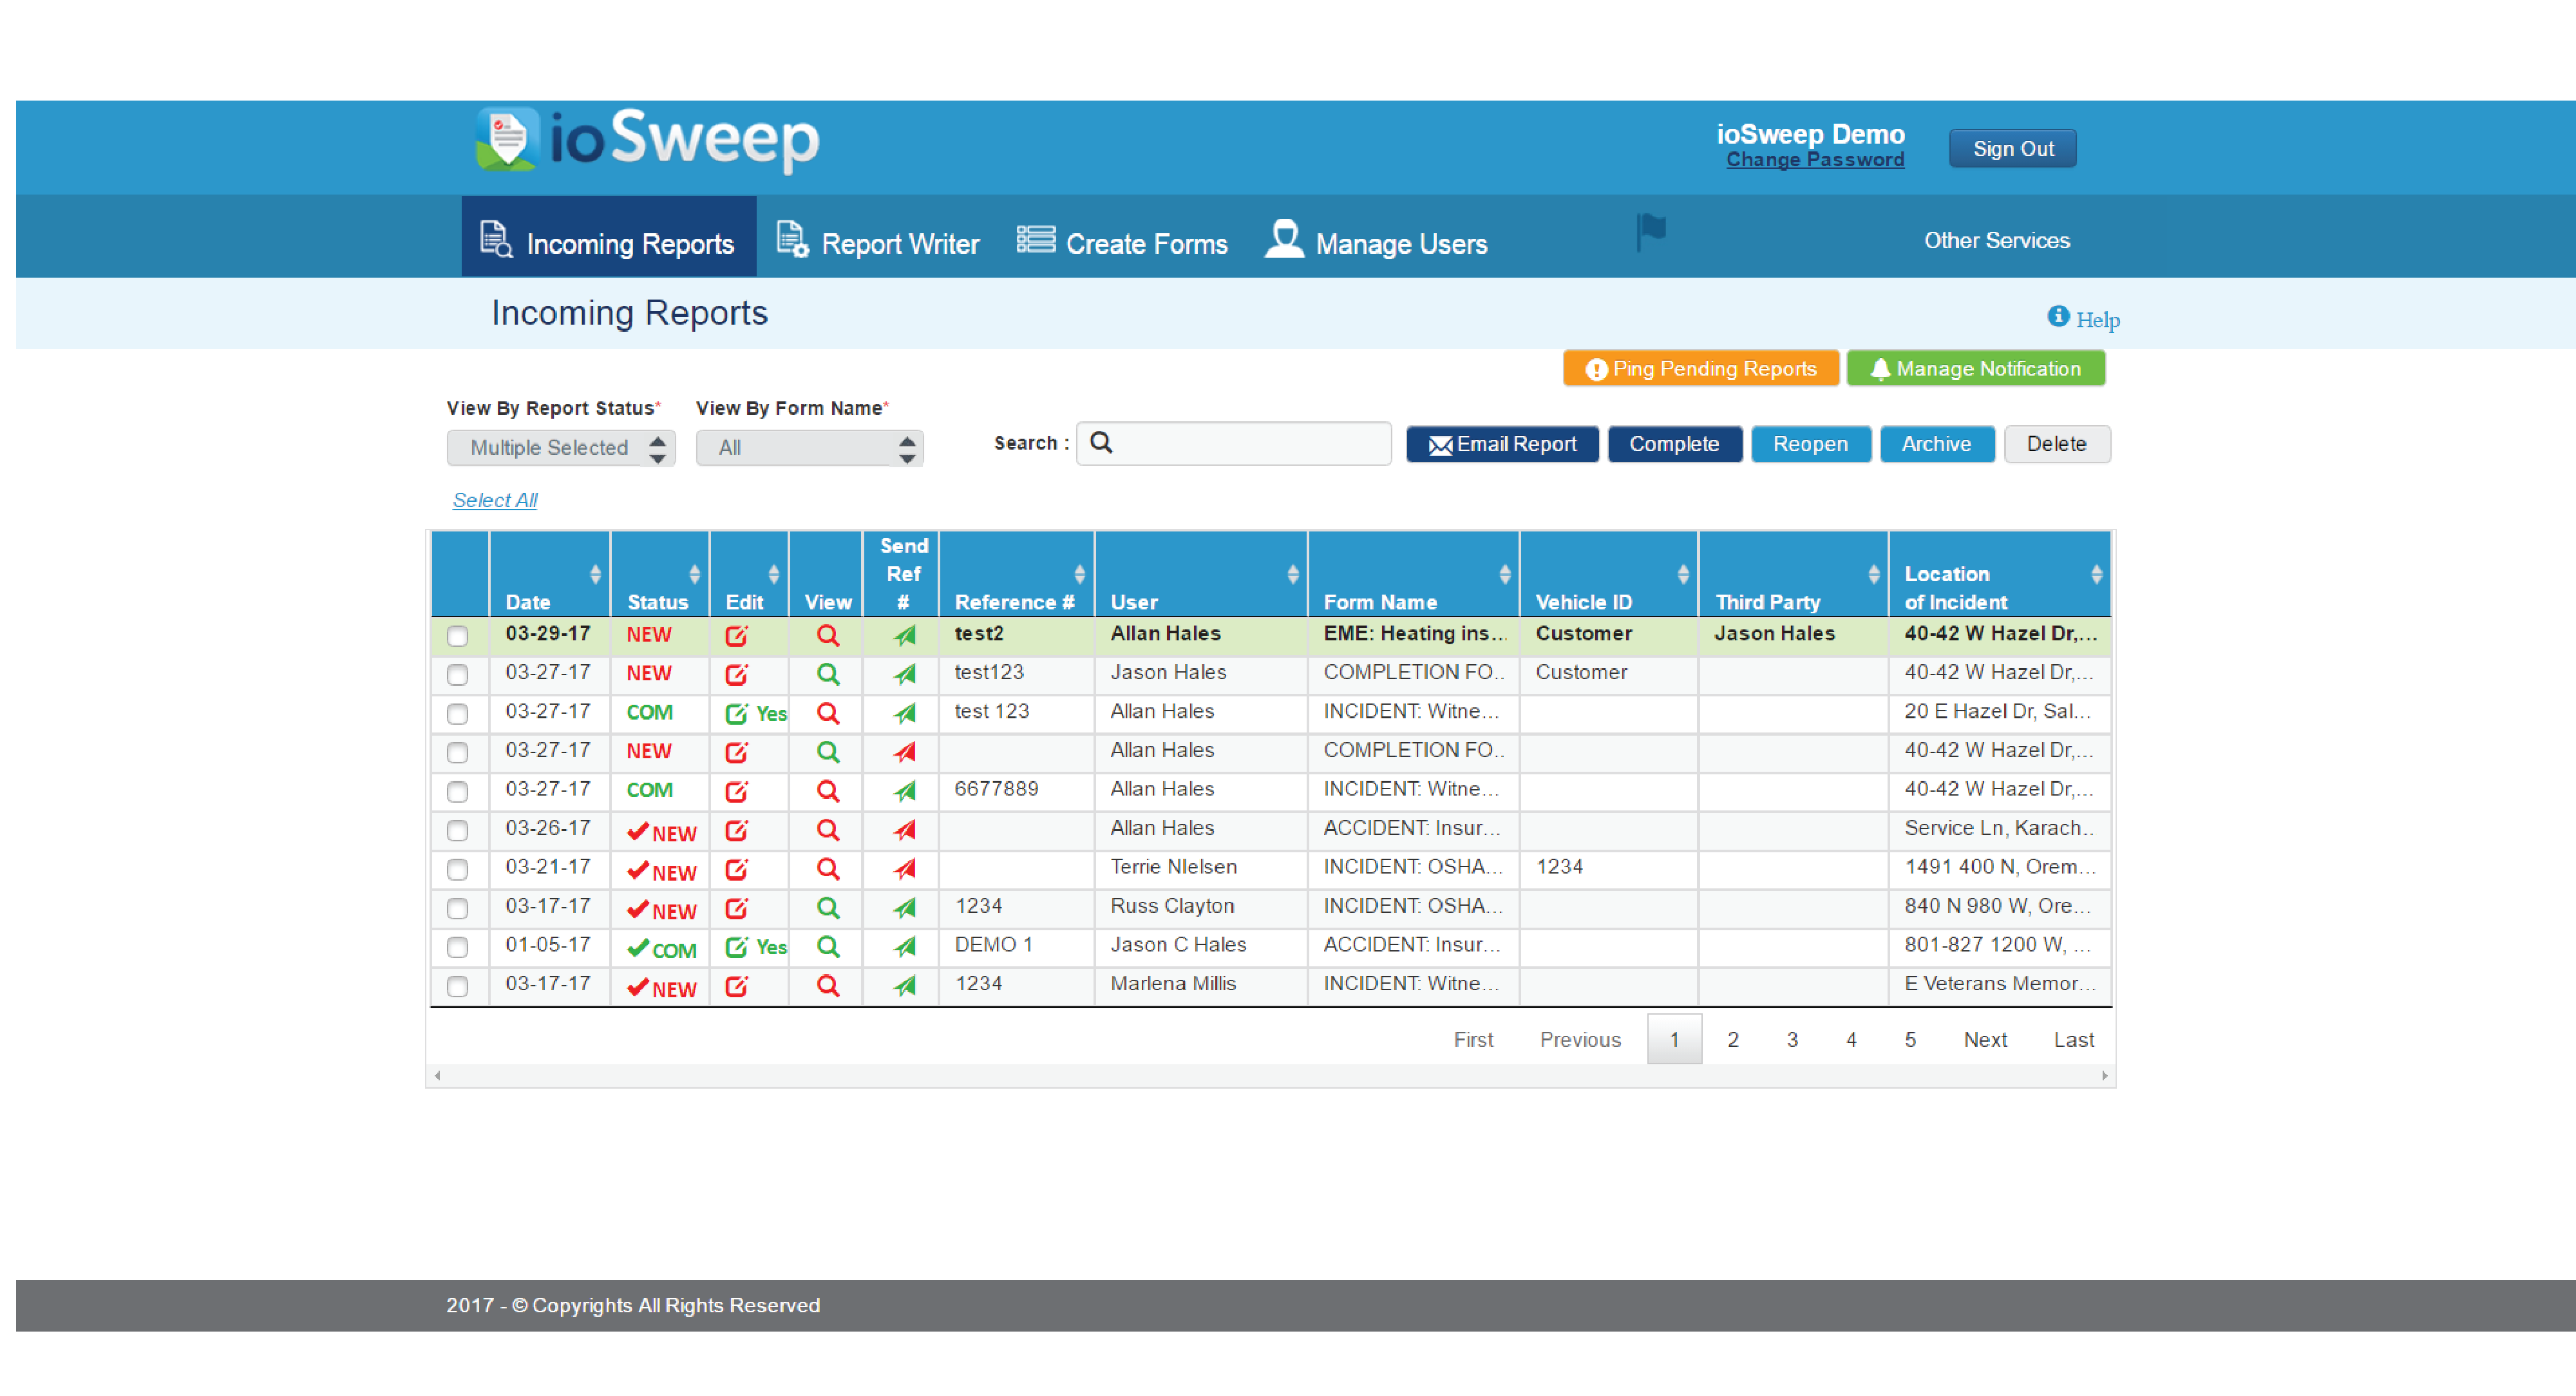Open the view magnifier for test123 row
This screenshot has height=1396, width=2576.
coord(827,674)
